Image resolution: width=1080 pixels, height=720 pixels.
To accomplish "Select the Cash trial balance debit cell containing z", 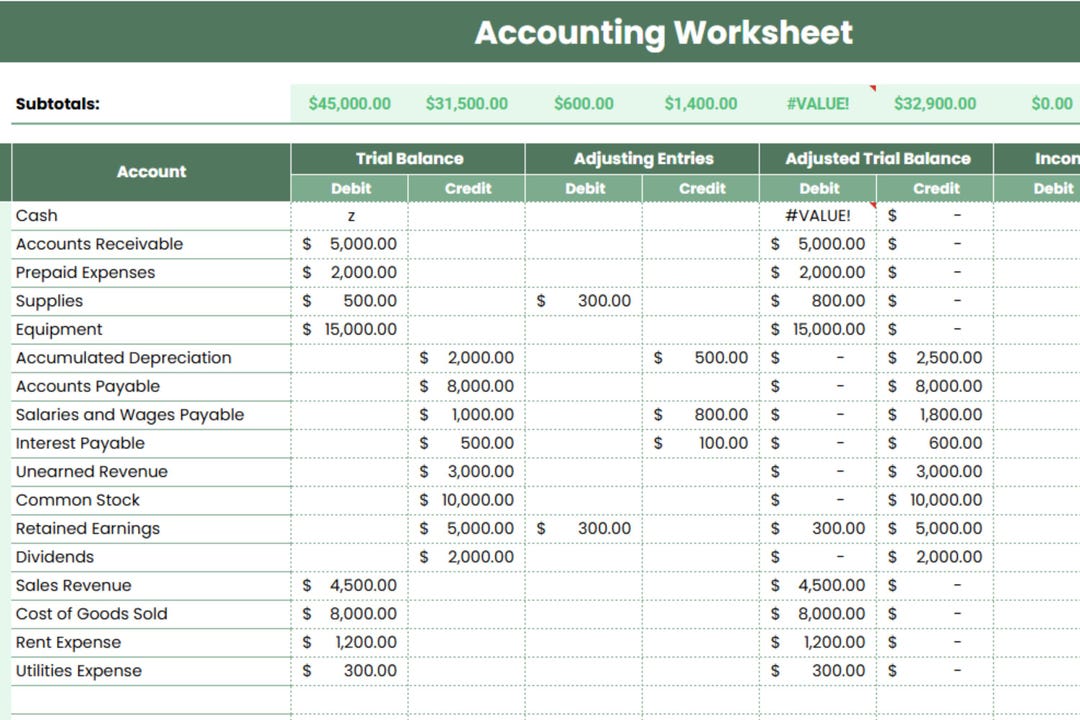I will click(350, 216).
